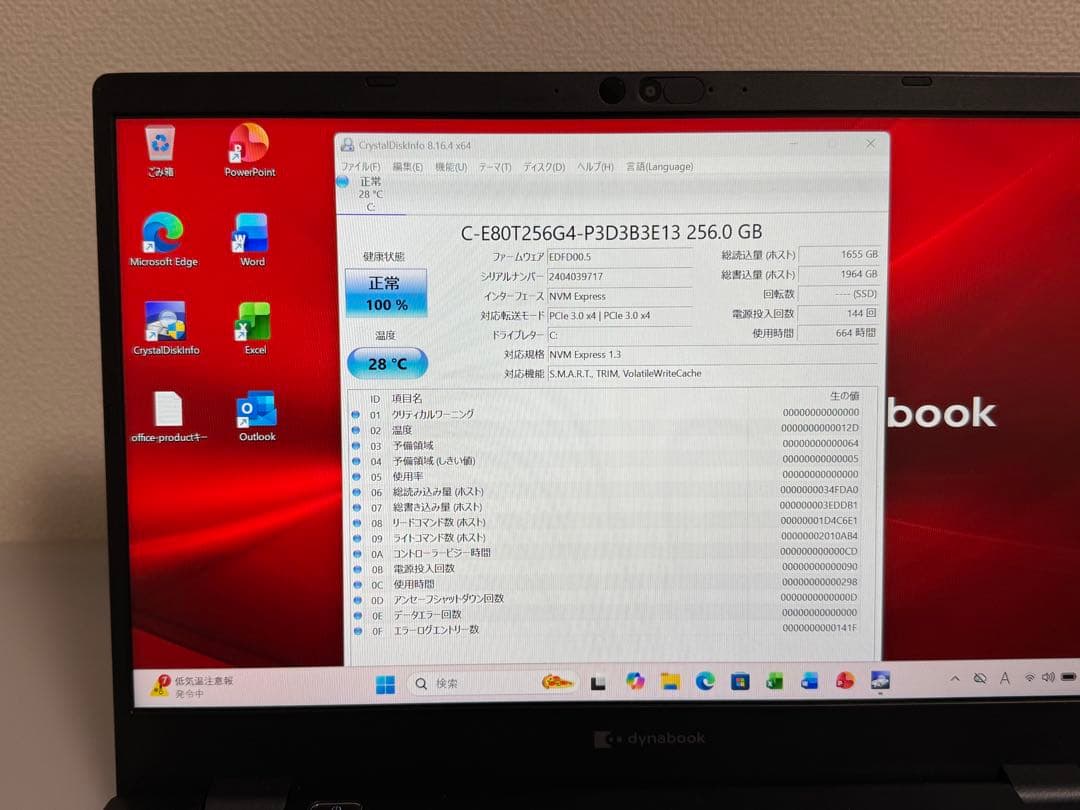
Task: Open PowerPoint from the desktop
Action: click(x=247, y=146)
